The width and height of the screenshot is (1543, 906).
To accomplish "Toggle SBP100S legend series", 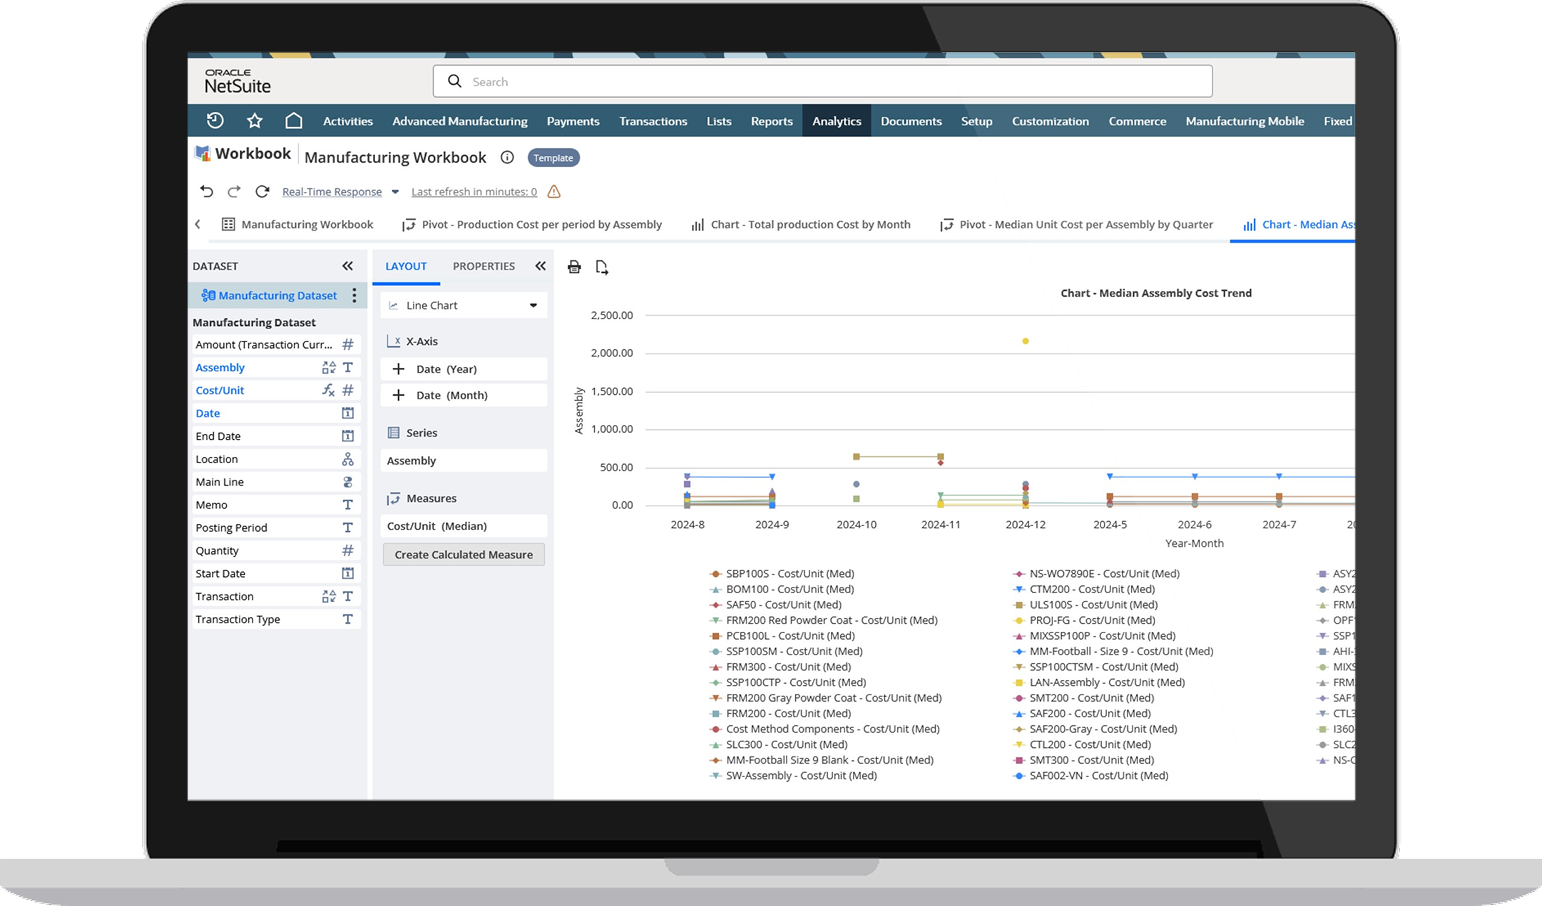I will (782, 574).
